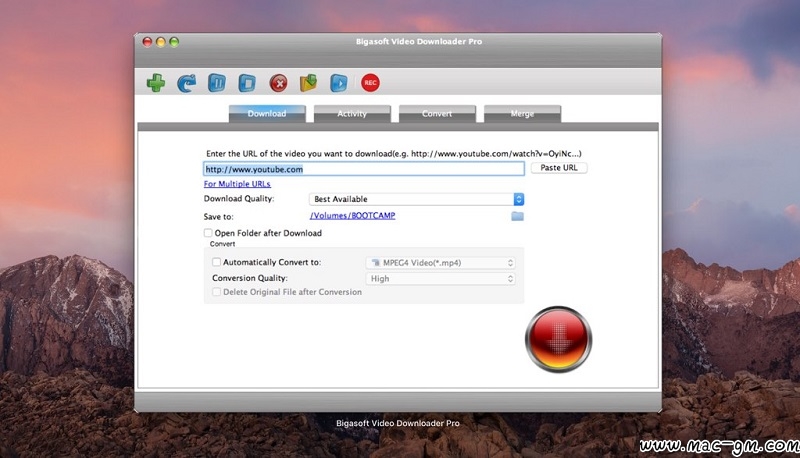Enable Open Folder after Download checkbox
The width and height of the screenshot is (800, 458).
tap(208, 233)
